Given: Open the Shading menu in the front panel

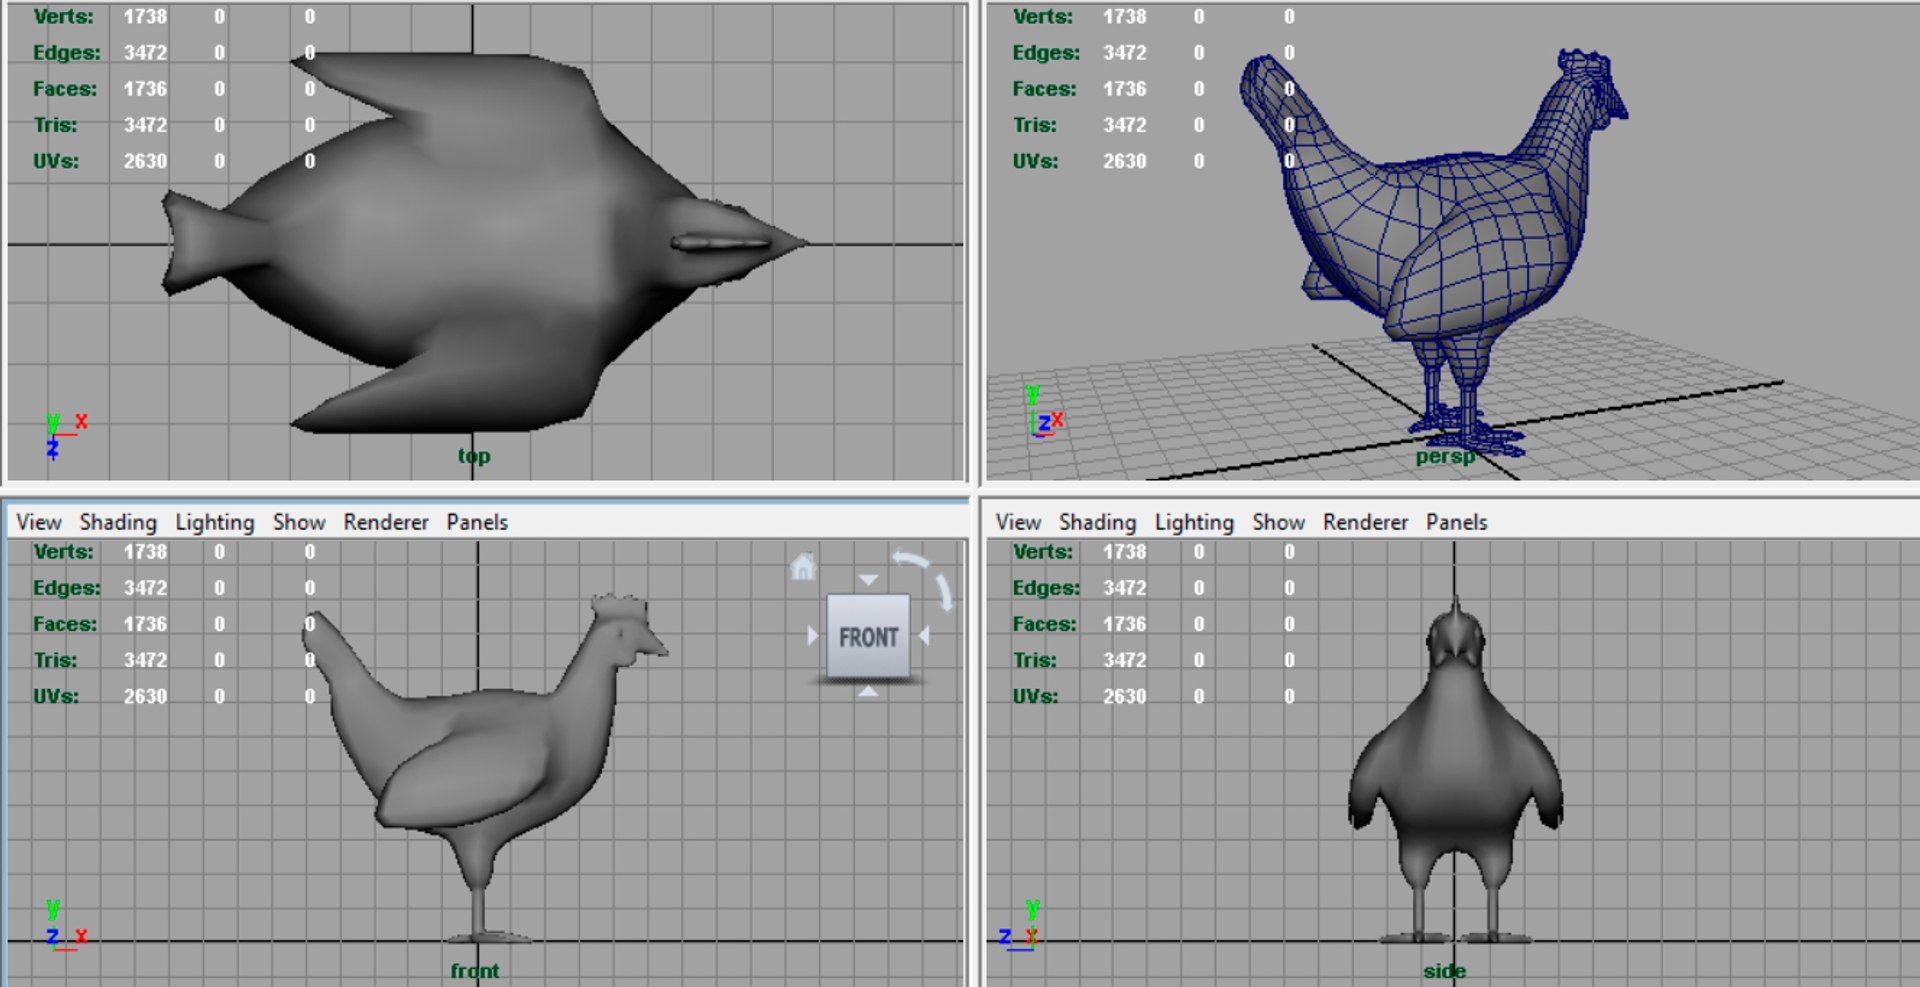Looking at the screenshot, I should pyautogui.click(x=118, y=522).
